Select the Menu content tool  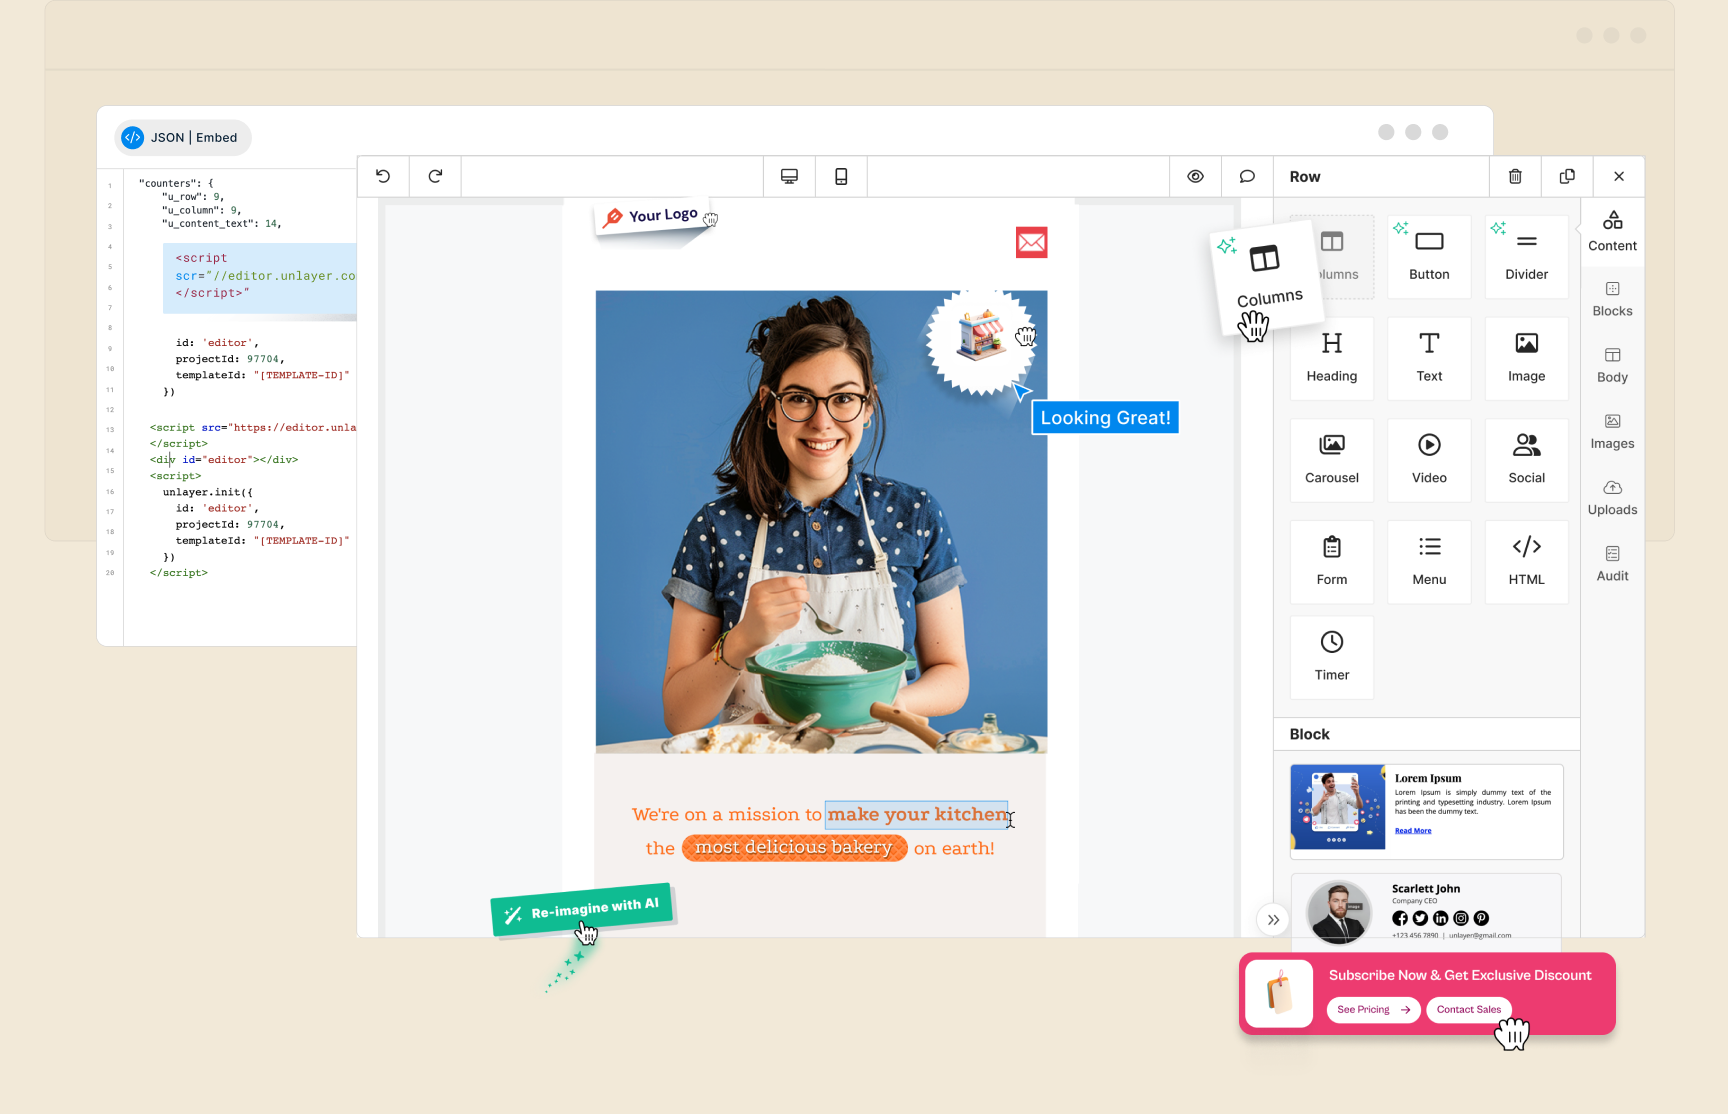coord(1429,562)
